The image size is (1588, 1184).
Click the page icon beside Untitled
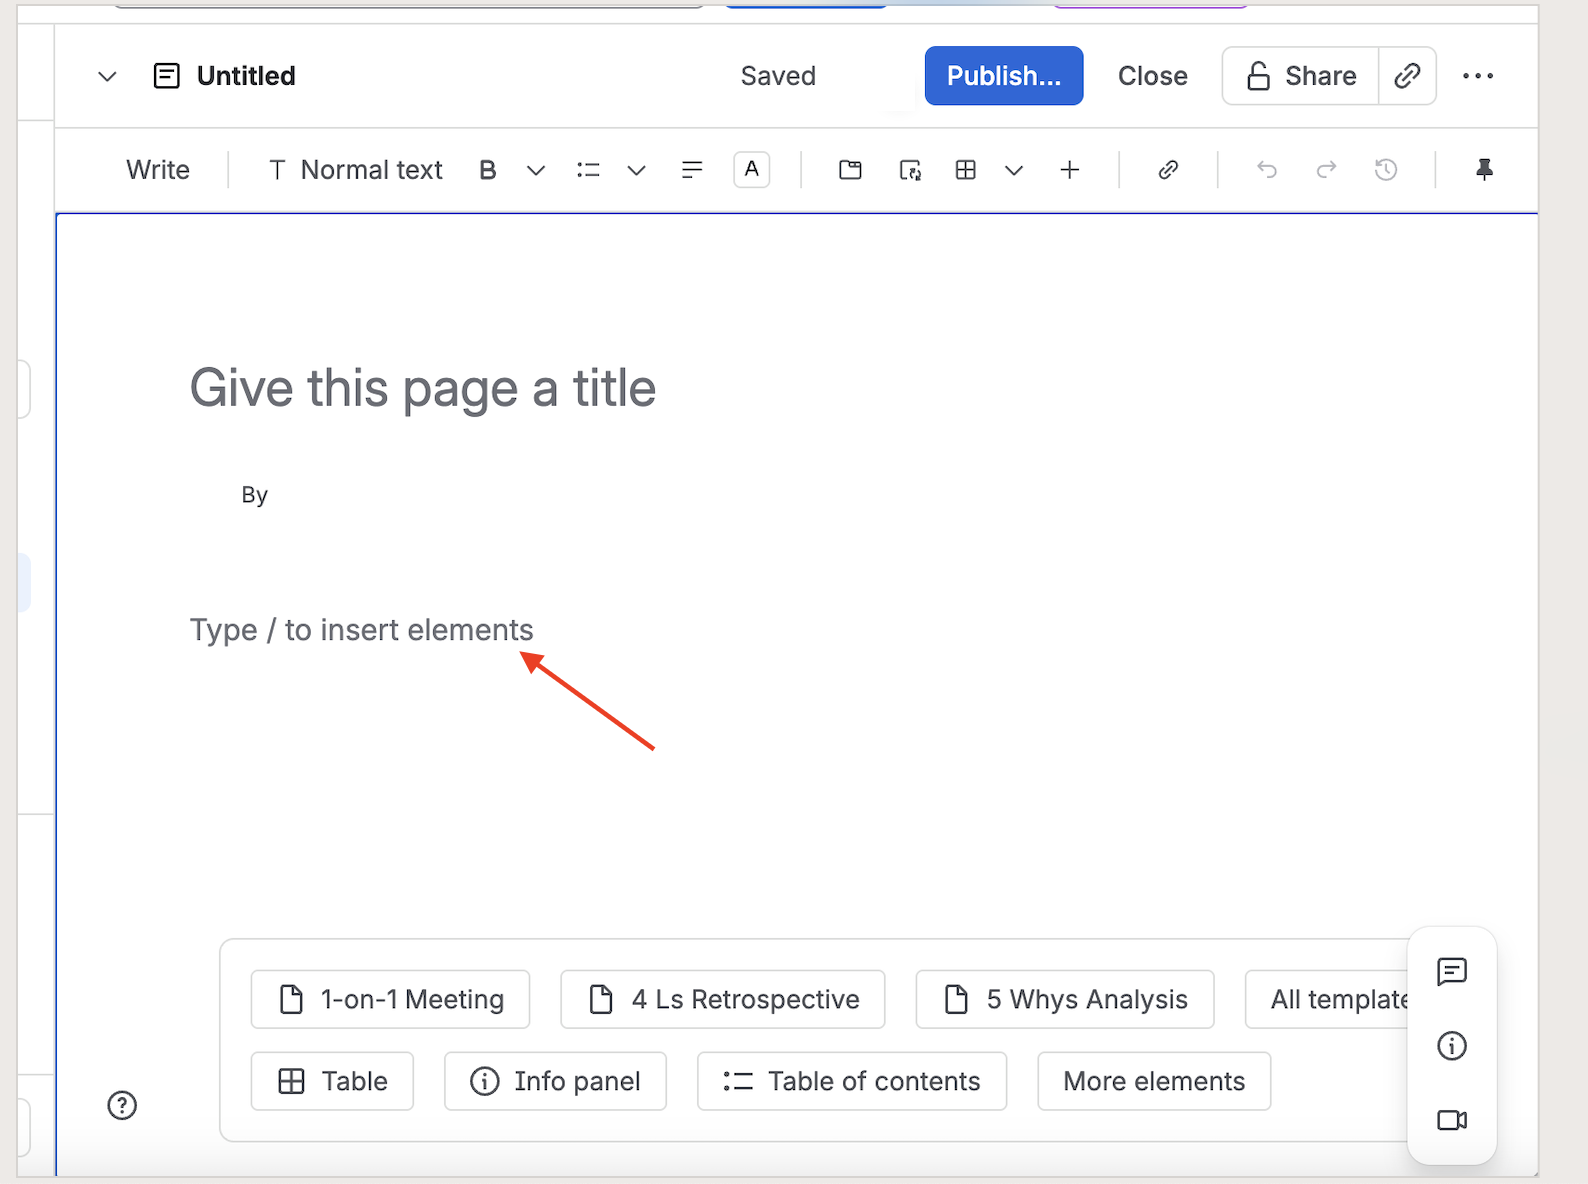[x=167, y=76]
